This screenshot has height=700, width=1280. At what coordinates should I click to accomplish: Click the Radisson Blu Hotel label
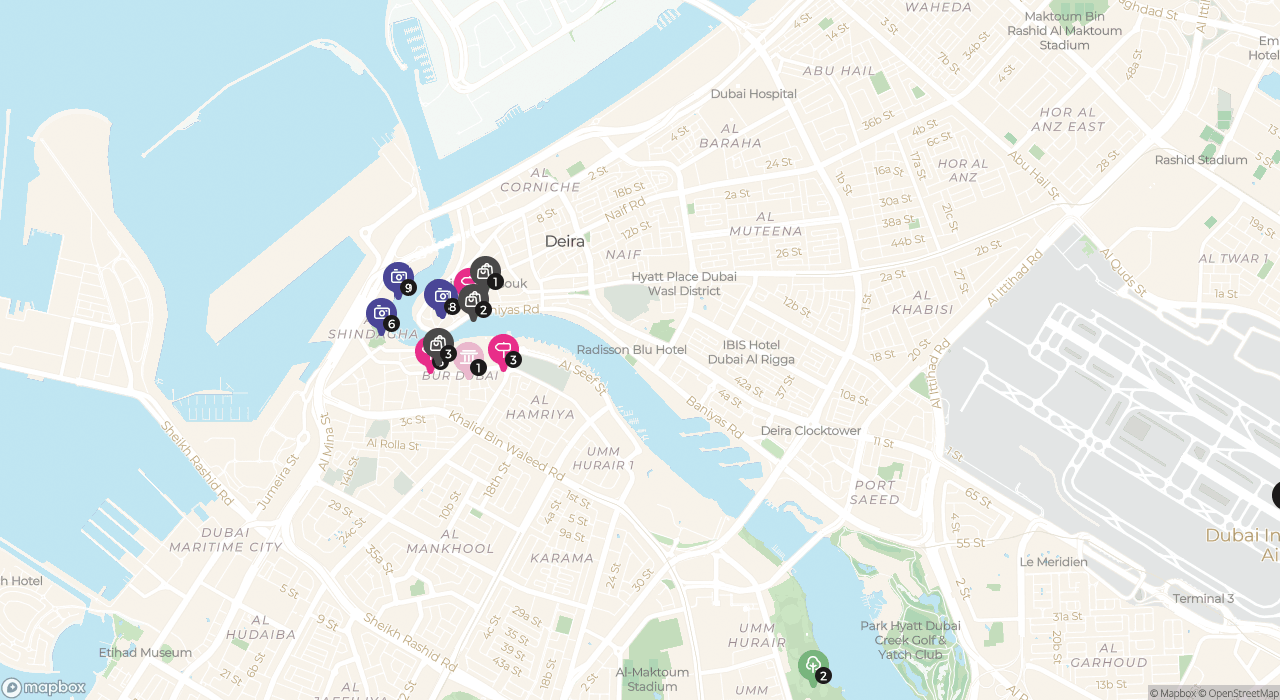pyautogui.click(x=632, y=350)
